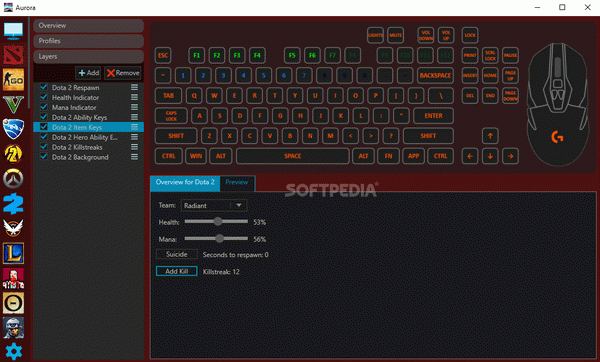Select the desktop monitor profile icon
This screenshot has width=600, height=362.
tap(13, 31)
